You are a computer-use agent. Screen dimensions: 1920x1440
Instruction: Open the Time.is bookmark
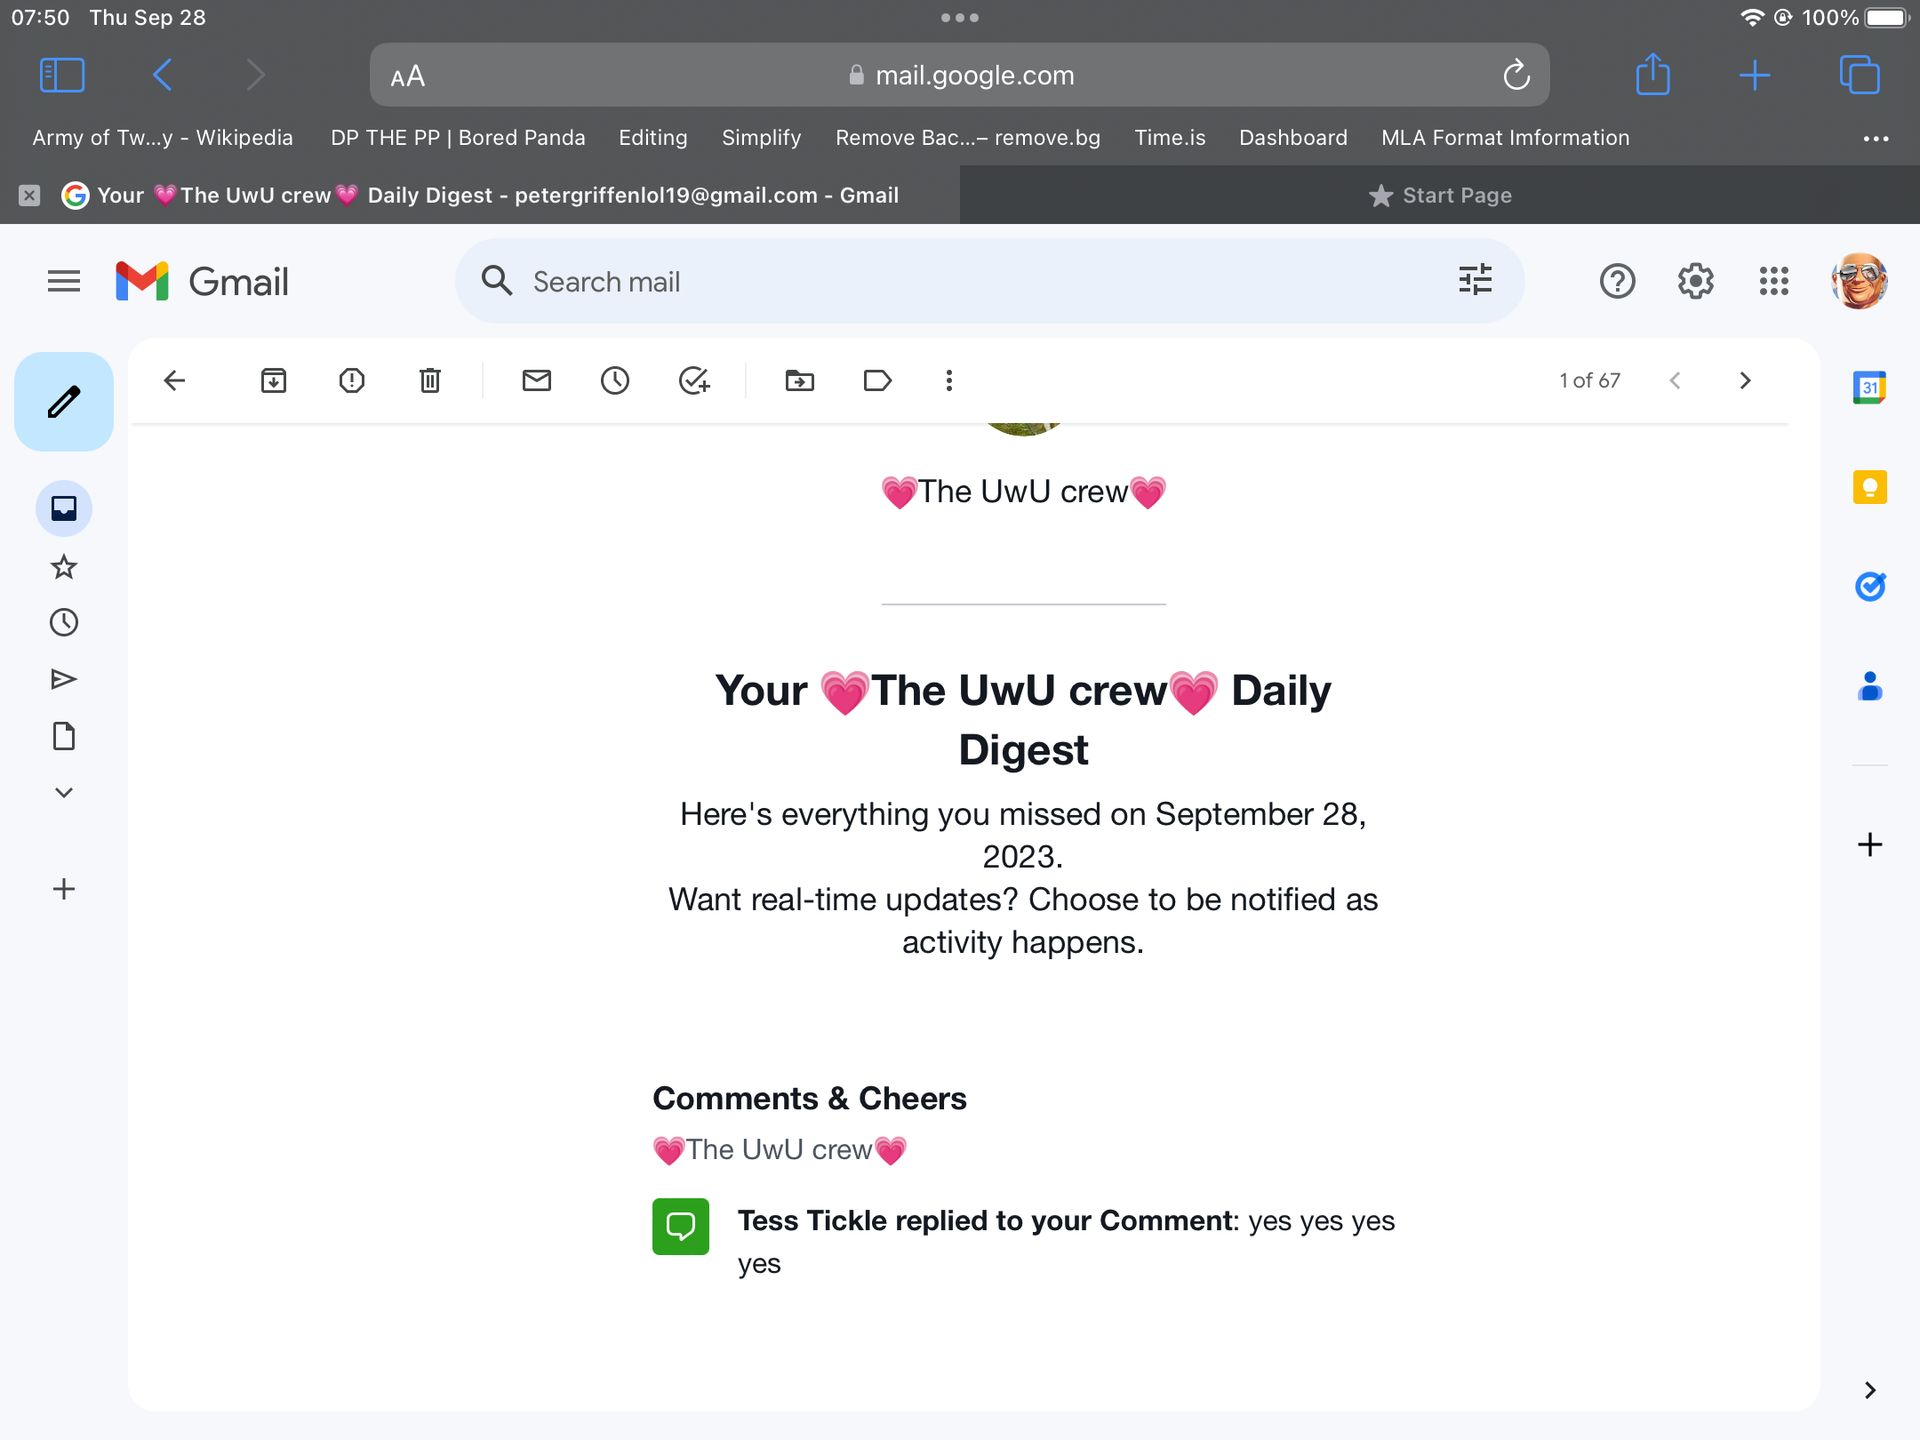pos(1169,138)
